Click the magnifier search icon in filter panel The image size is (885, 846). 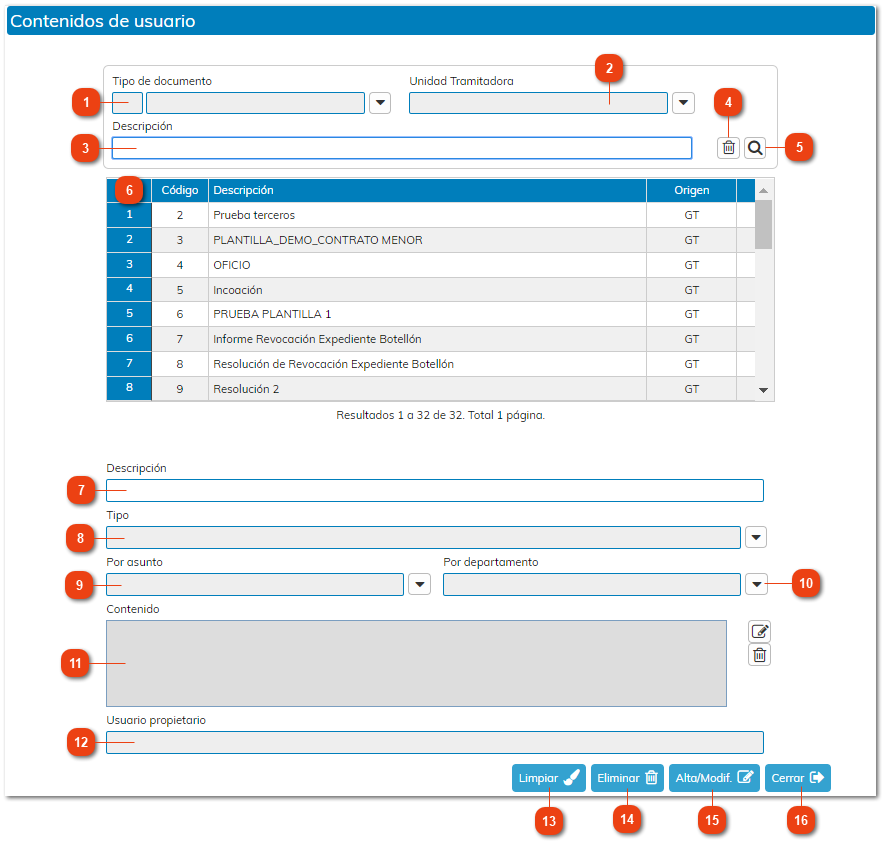pyautogui.click(x=755, y=148)
